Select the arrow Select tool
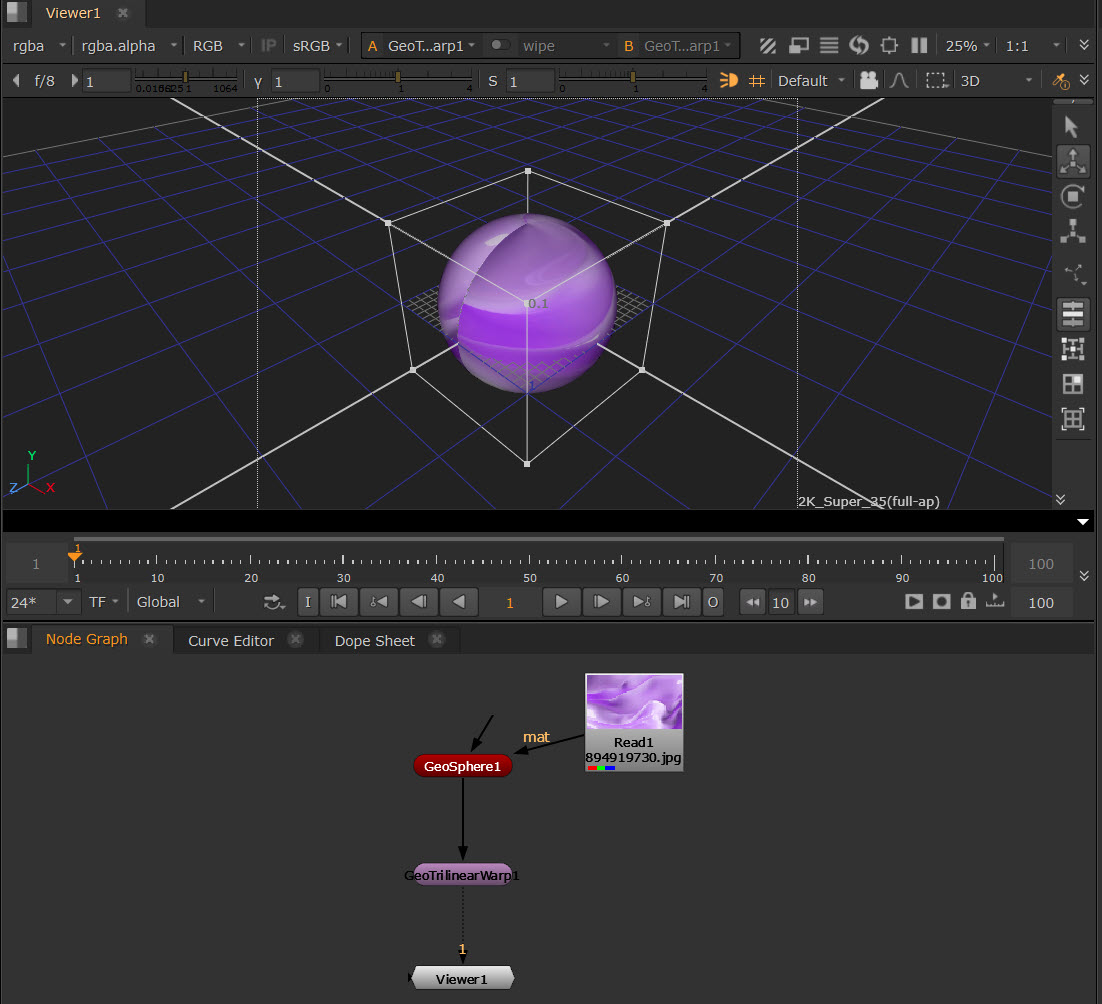Viewport: 1102px width, 1004px height. [x=1072, y=127]
